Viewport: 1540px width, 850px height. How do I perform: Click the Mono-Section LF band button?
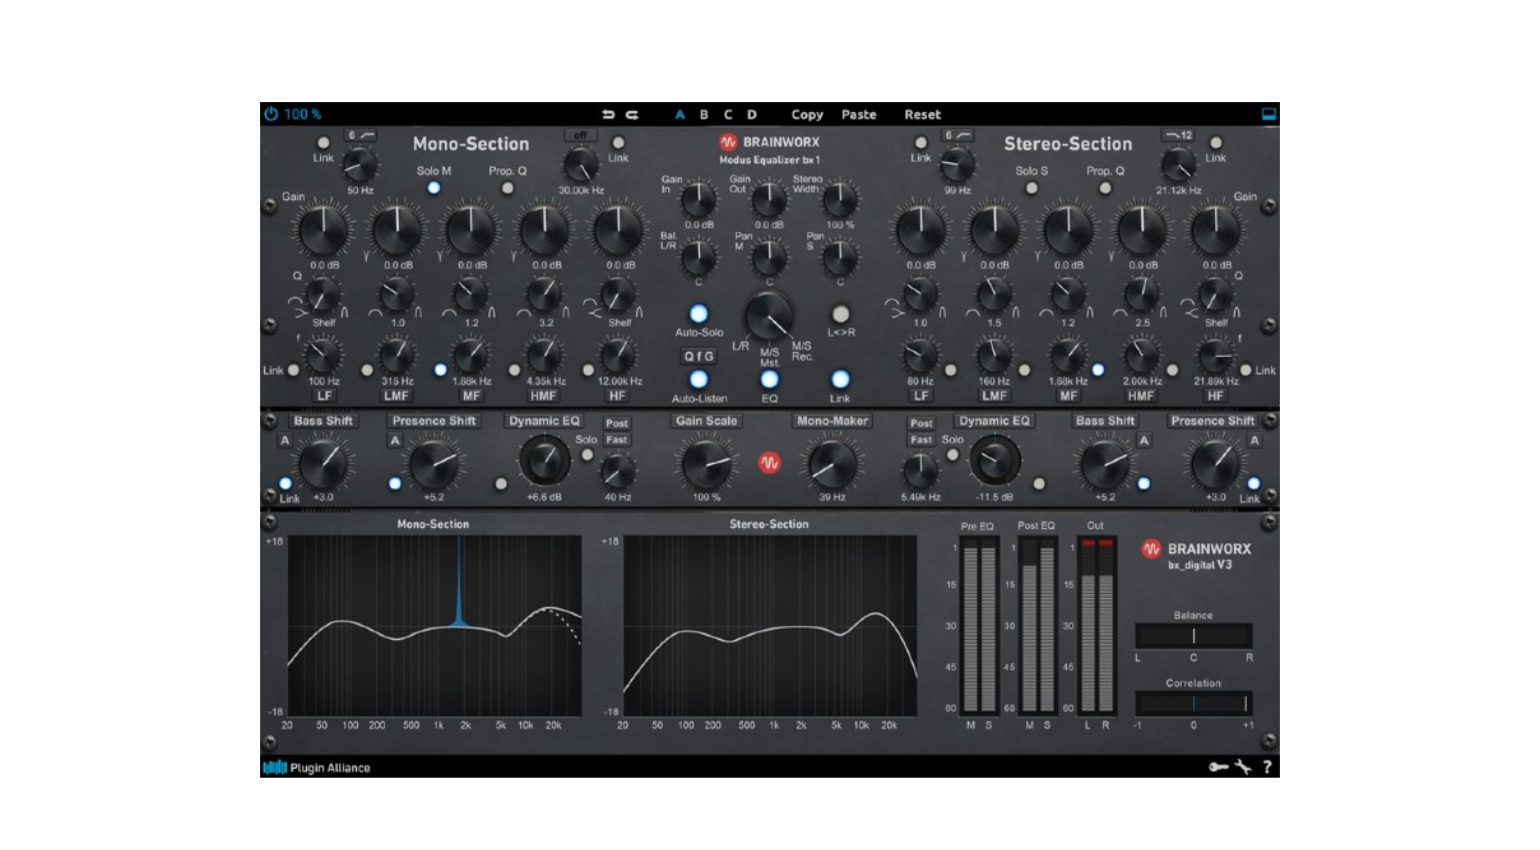pyautogui.click(x=324, y=396)
